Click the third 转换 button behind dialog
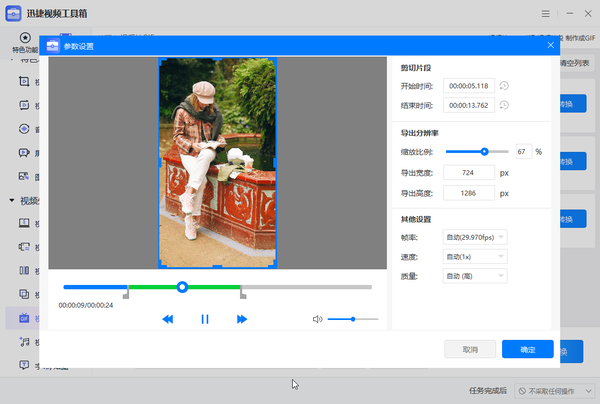600x404 pixels. [573, 219]
